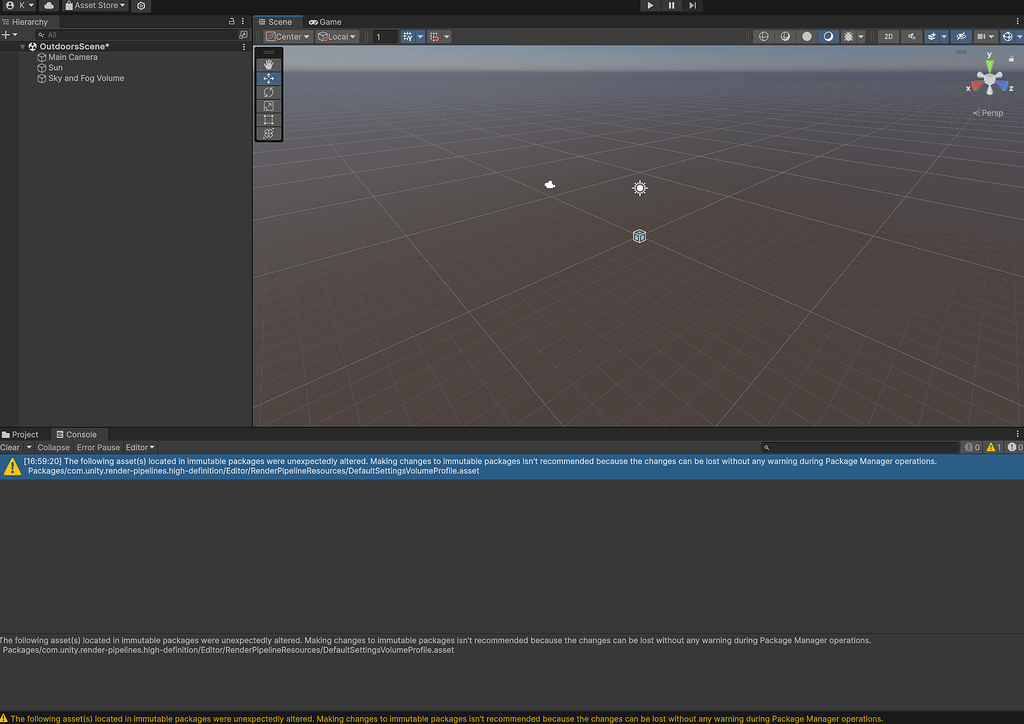Select the Rotate tool
This screenshot has height=724, width=1024.
coord(268,92)
